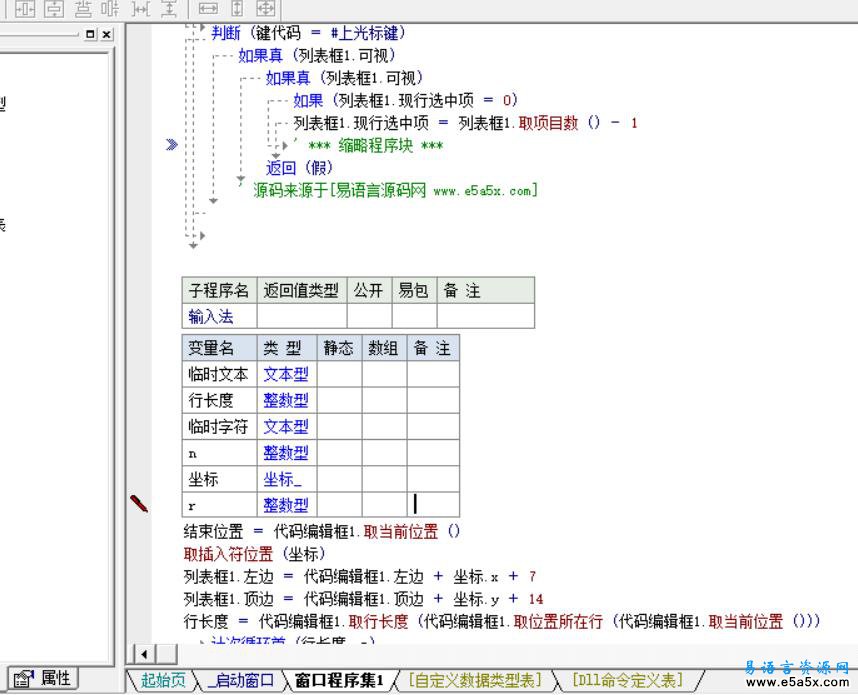Click the center vertically alignment toolbar icon
The image size is (858, 695).
(54, 8)
